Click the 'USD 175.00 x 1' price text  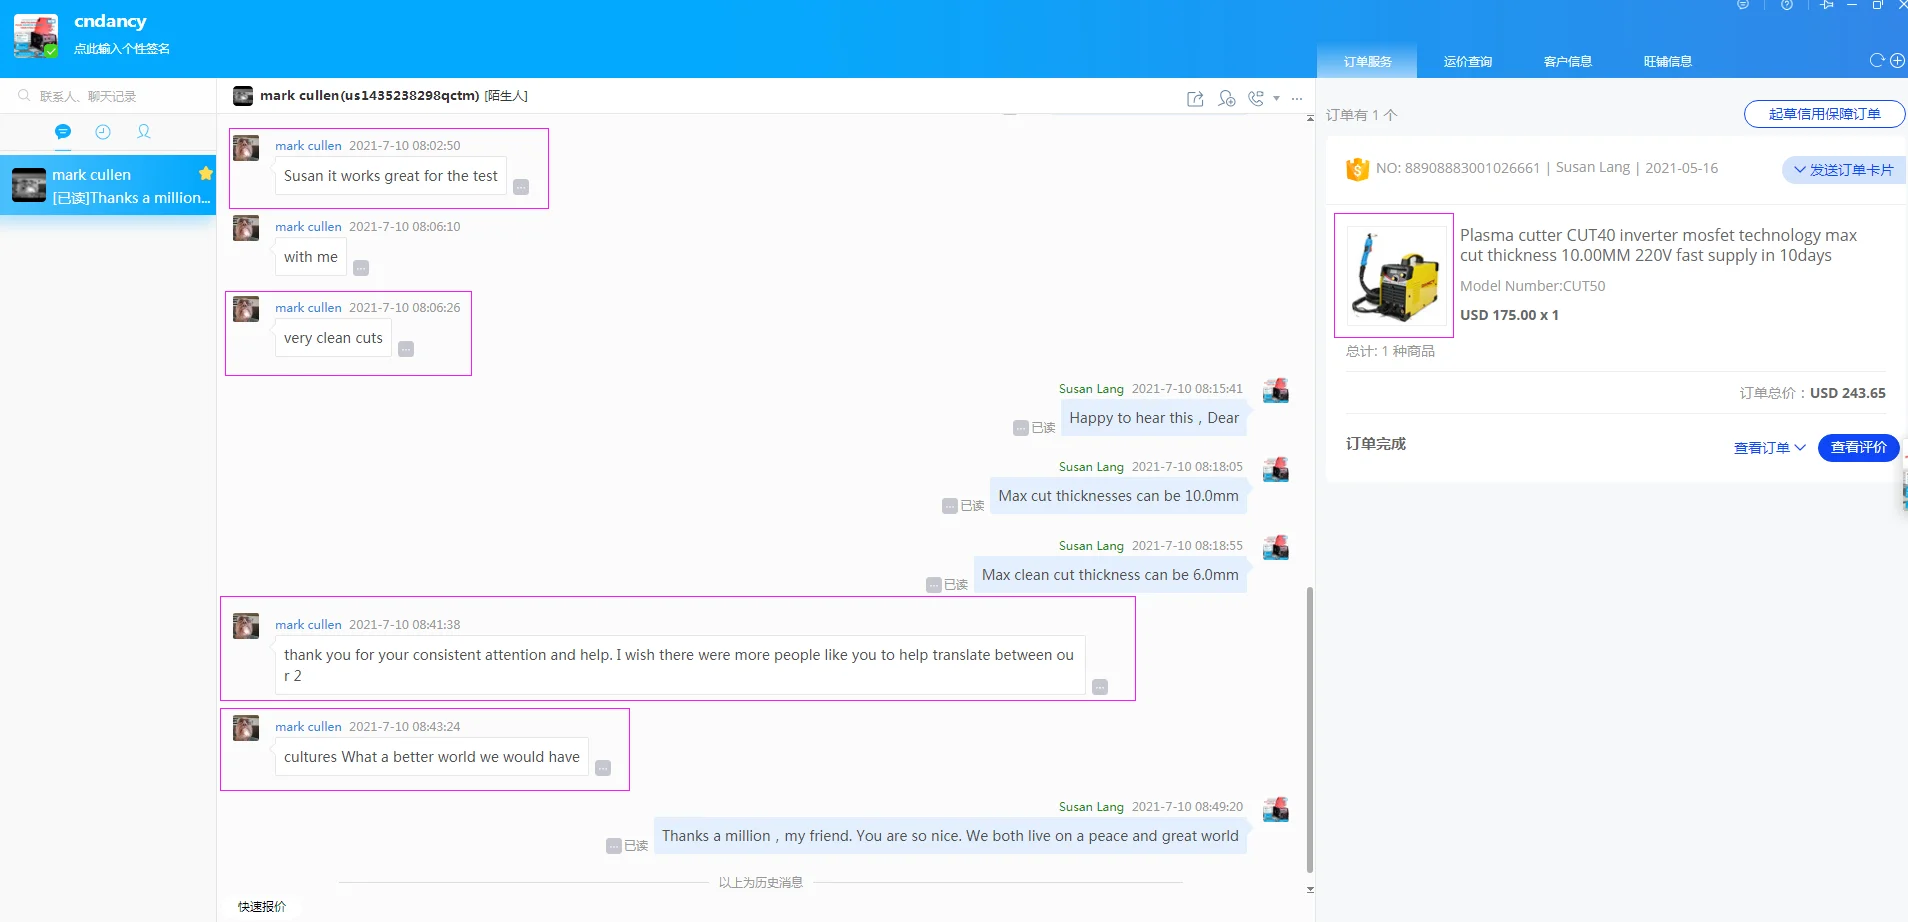1509,315
